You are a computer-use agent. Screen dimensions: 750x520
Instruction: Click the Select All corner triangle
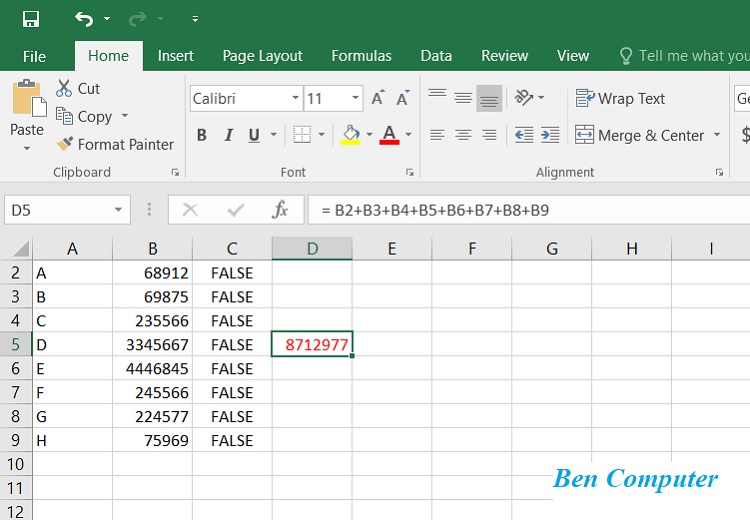(21, 249)
